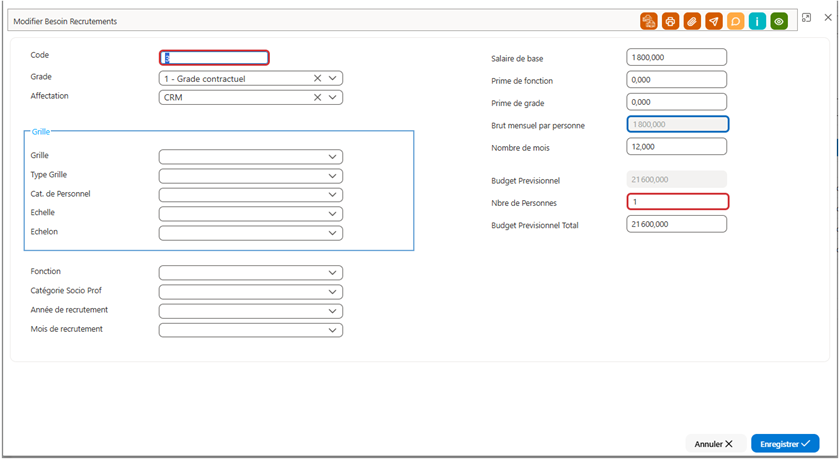Screen dimensions: 840x460
Task: Expand the Affectation dropdown
Action: [332, 97]
